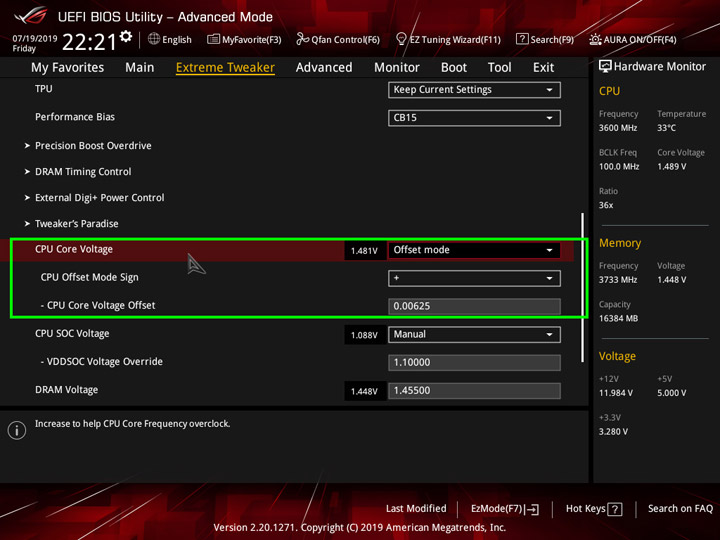Click the EZ Tuning Wizard bulb icon

[401, 39]
